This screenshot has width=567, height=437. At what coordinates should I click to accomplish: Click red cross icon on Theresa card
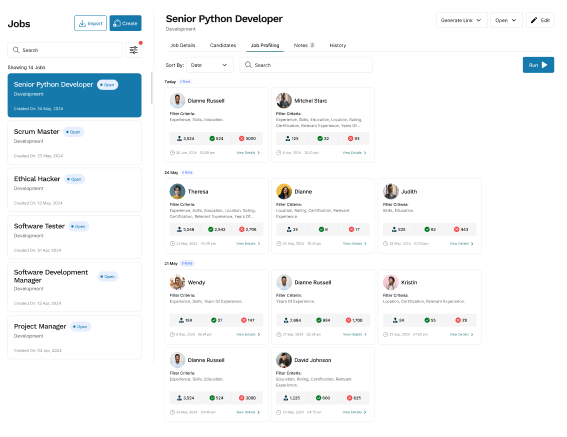point(242,229)
